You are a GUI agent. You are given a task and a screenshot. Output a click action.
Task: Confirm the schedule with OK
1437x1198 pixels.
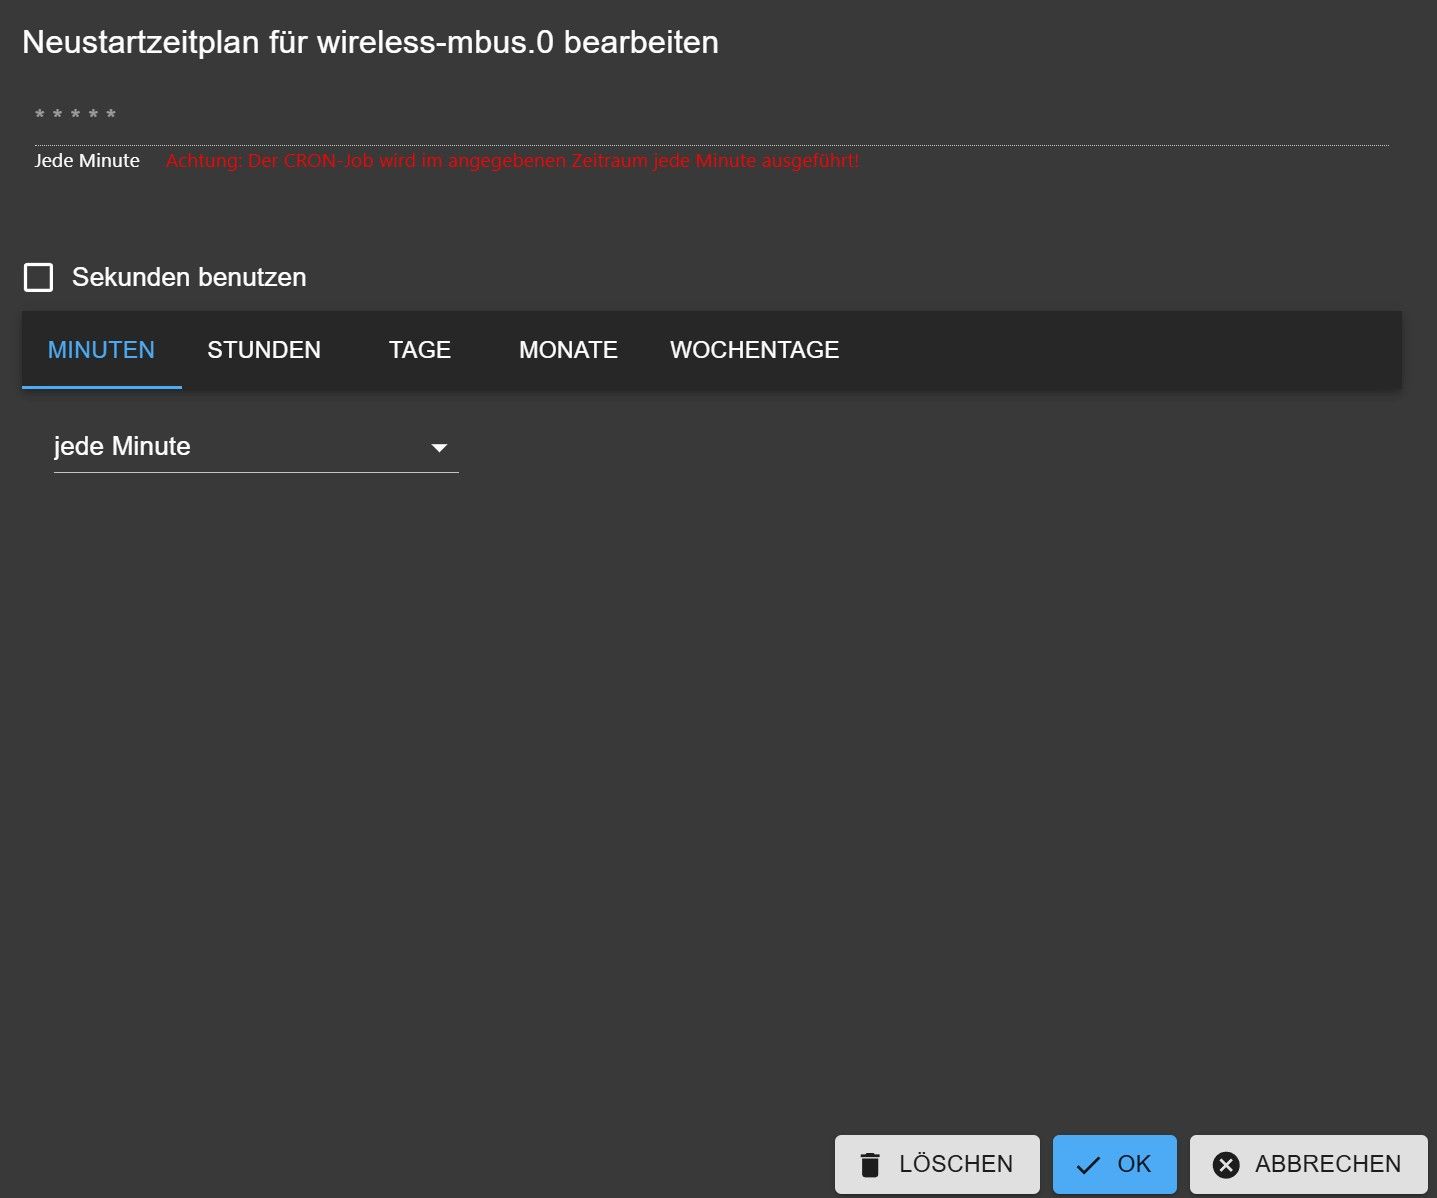(1115, 1164)
